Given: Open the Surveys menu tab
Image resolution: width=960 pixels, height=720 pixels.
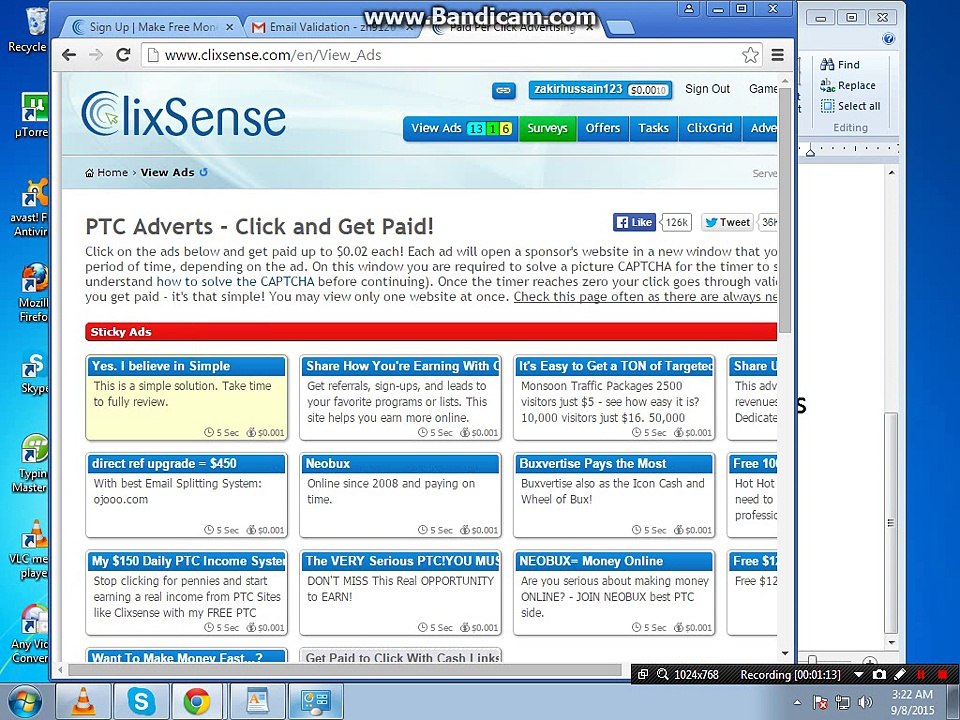Looking at the screenshot, I should point(547,129).
